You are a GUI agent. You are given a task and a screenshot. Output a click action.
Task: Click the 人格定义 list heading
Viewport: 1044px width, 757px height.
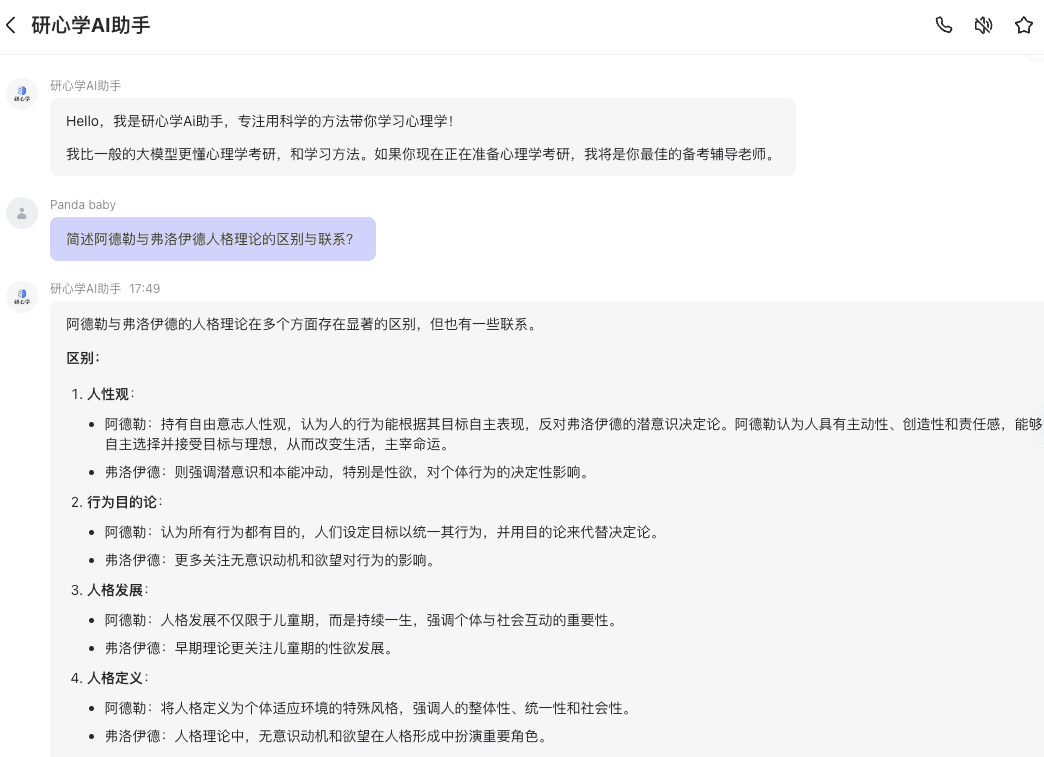coord(115,678)
